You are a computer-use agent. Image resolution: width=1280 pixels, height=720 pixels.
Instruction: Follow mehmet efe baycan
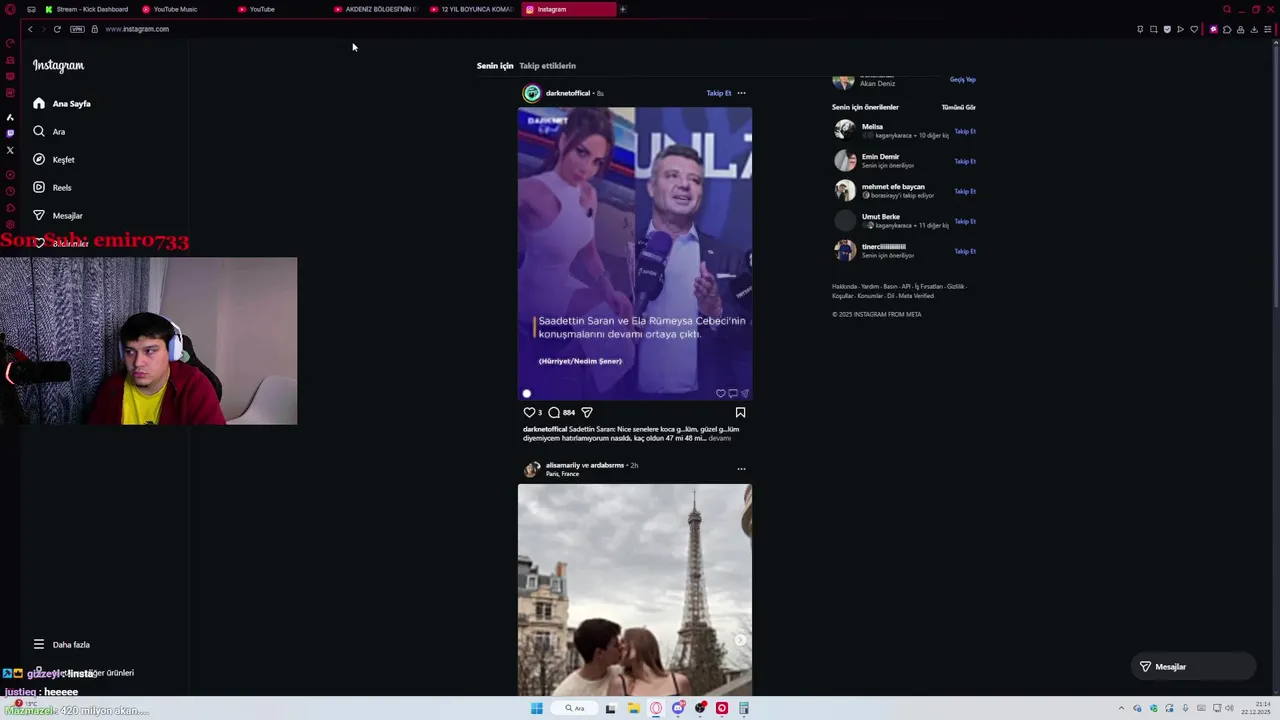coord(965,191)
